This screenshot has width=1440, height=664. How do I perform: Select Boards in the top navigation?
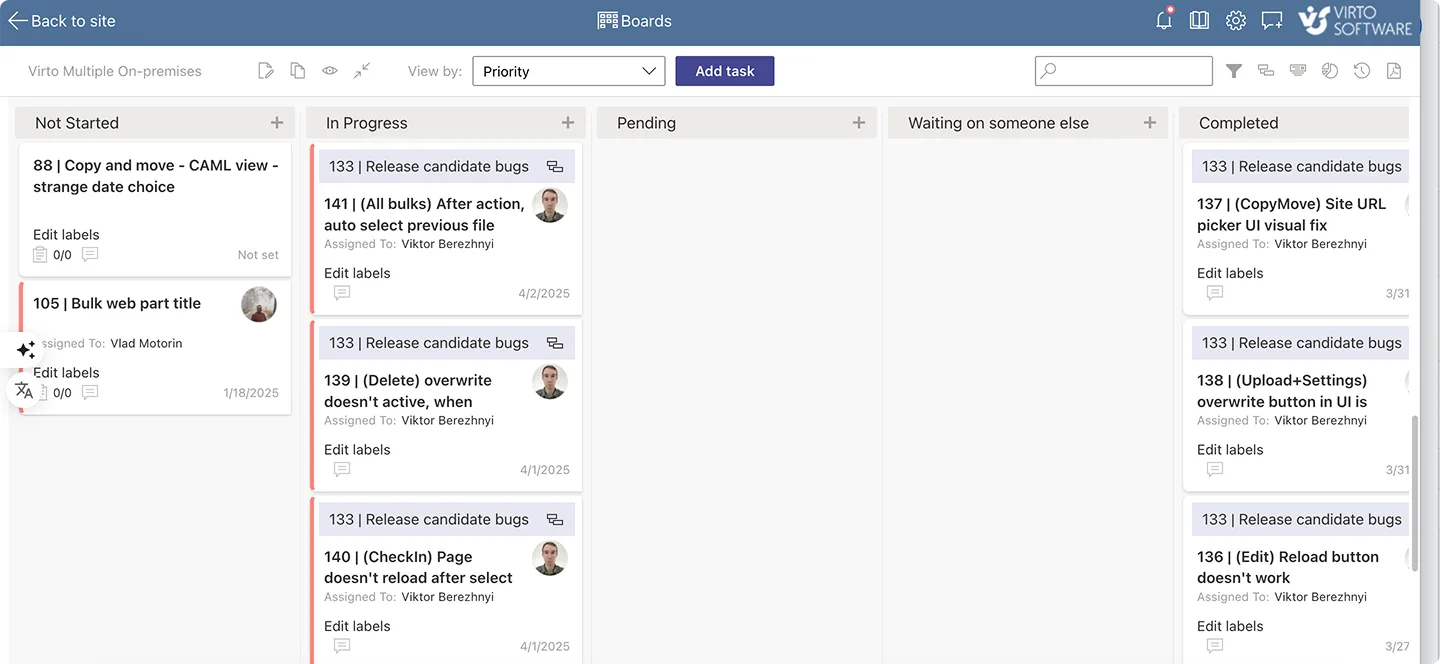(x=634, y=19)
